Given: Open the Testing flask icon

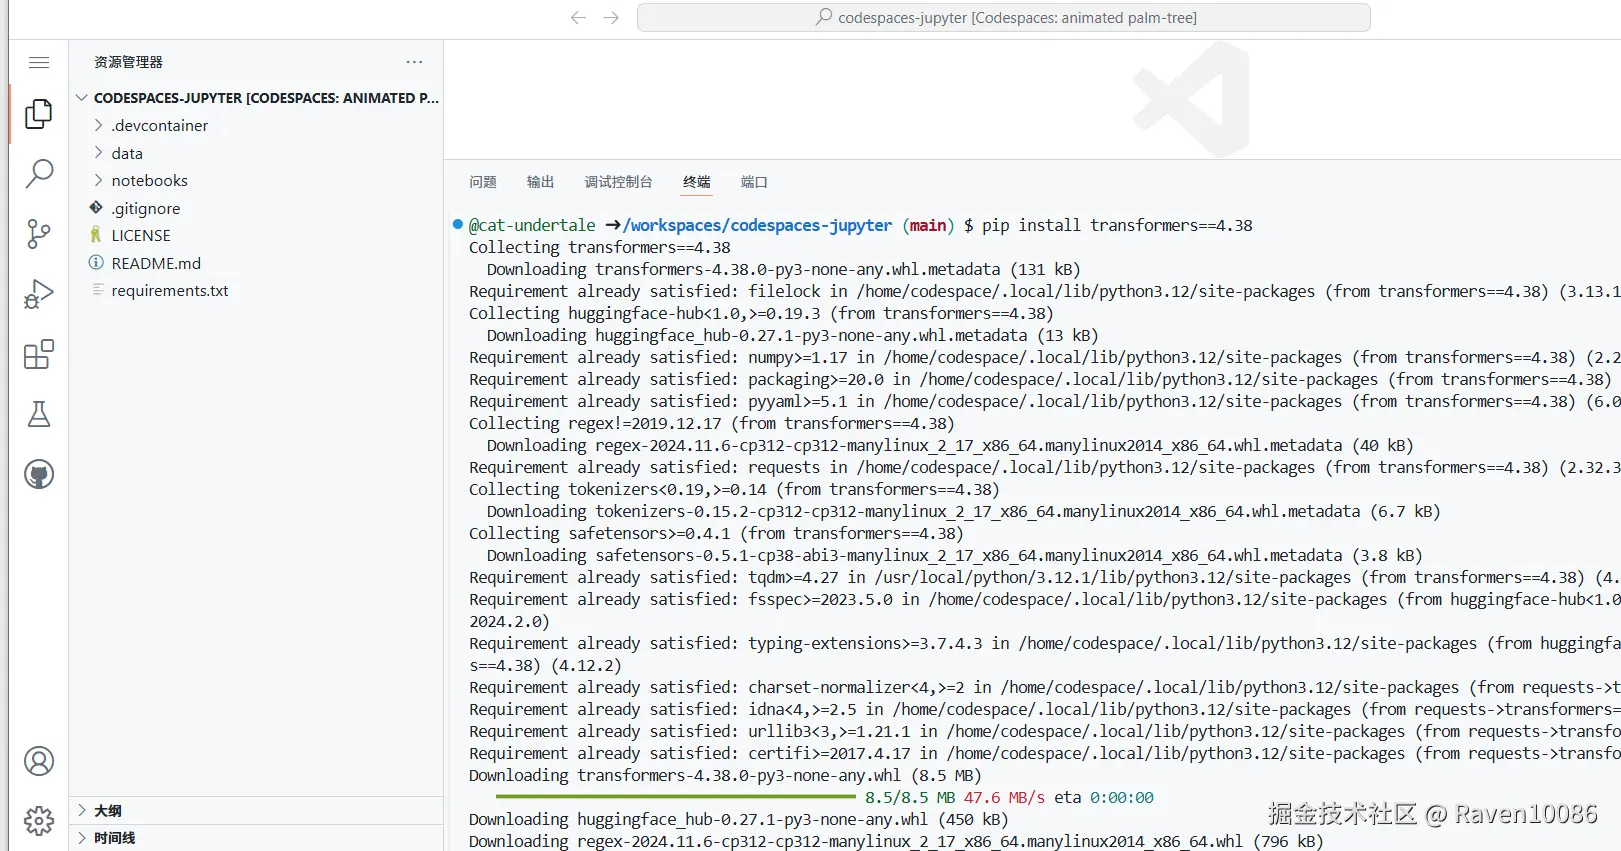Looking at the screenshot, I should click(39, 414).
